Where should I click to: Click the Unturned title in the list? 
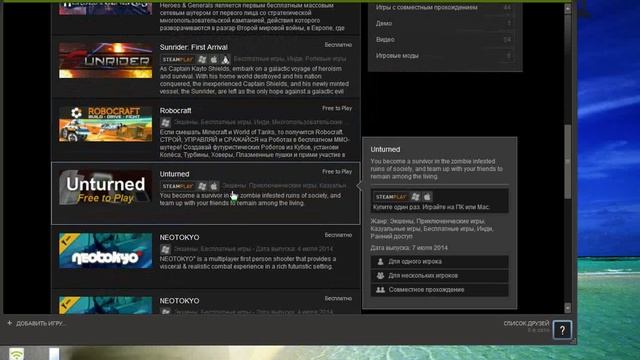pos(174,174)
